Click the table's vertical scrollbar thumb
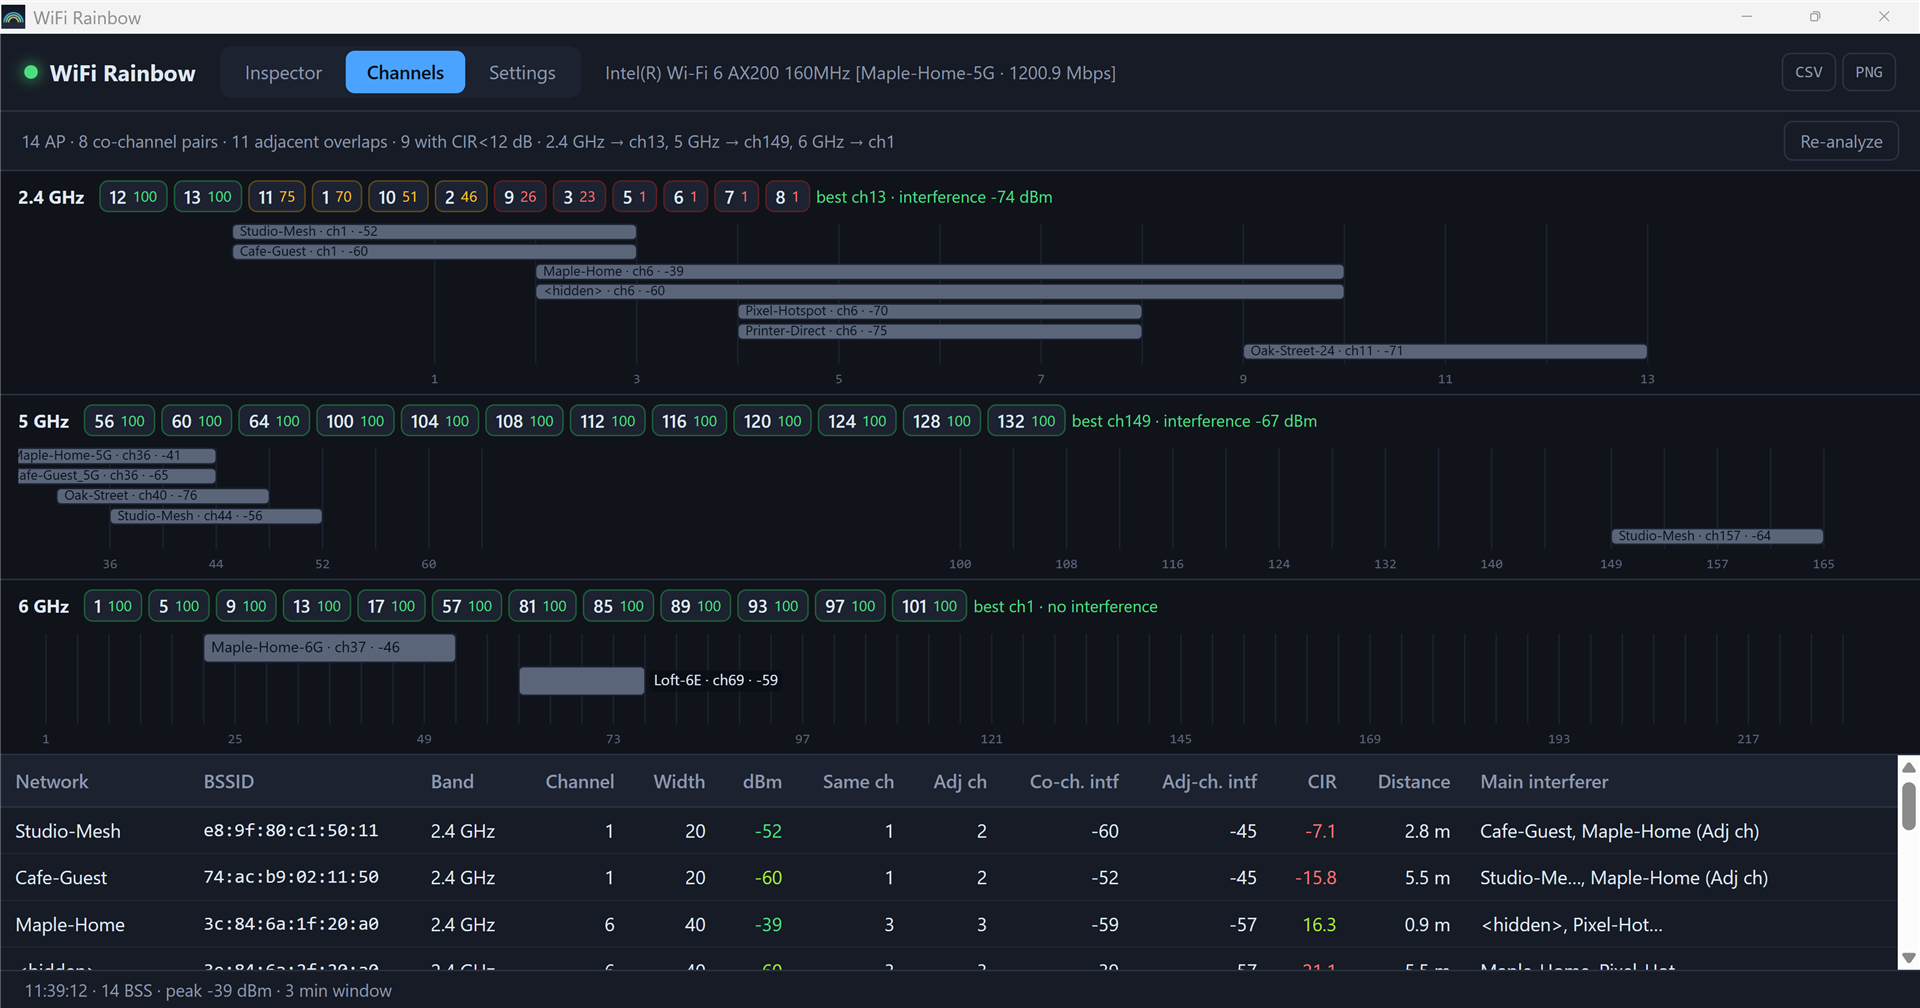This screenshot has width=1920, height=1008. (1908, 805)
